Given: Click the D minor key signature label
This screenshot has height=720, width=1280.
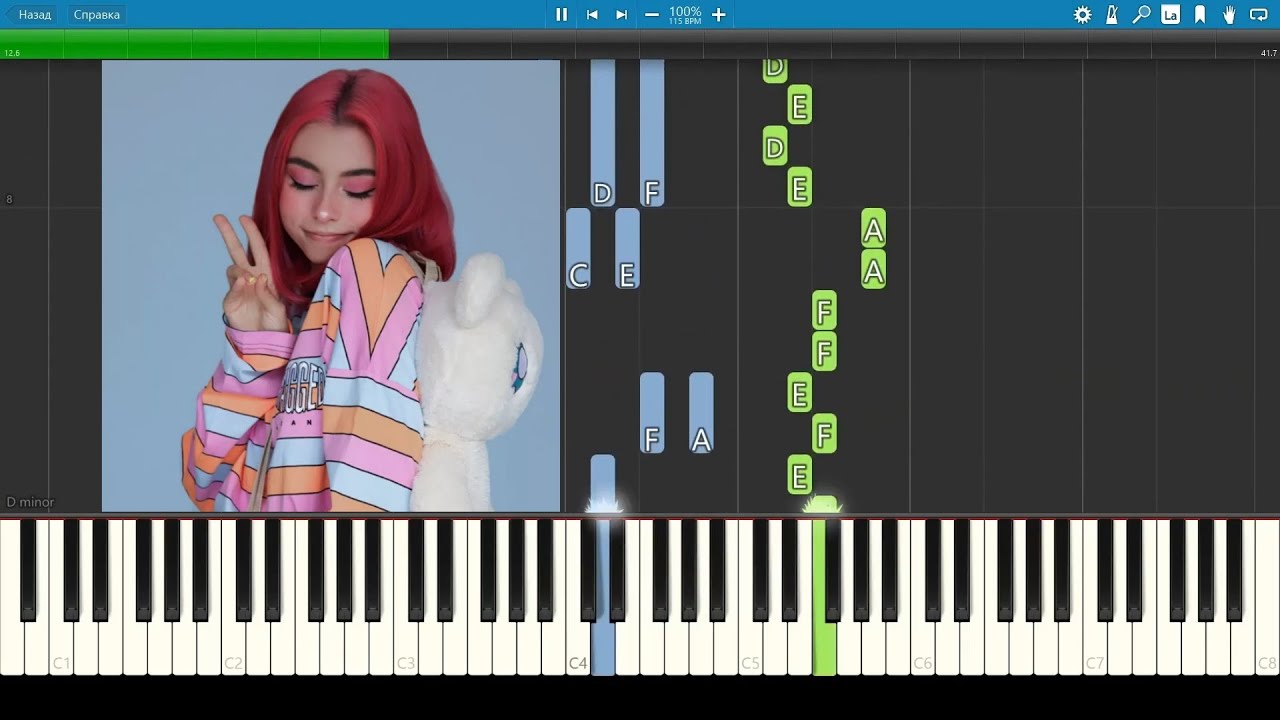Looking at the screenshot, I should pyautogui.click(x=30, y=502).
